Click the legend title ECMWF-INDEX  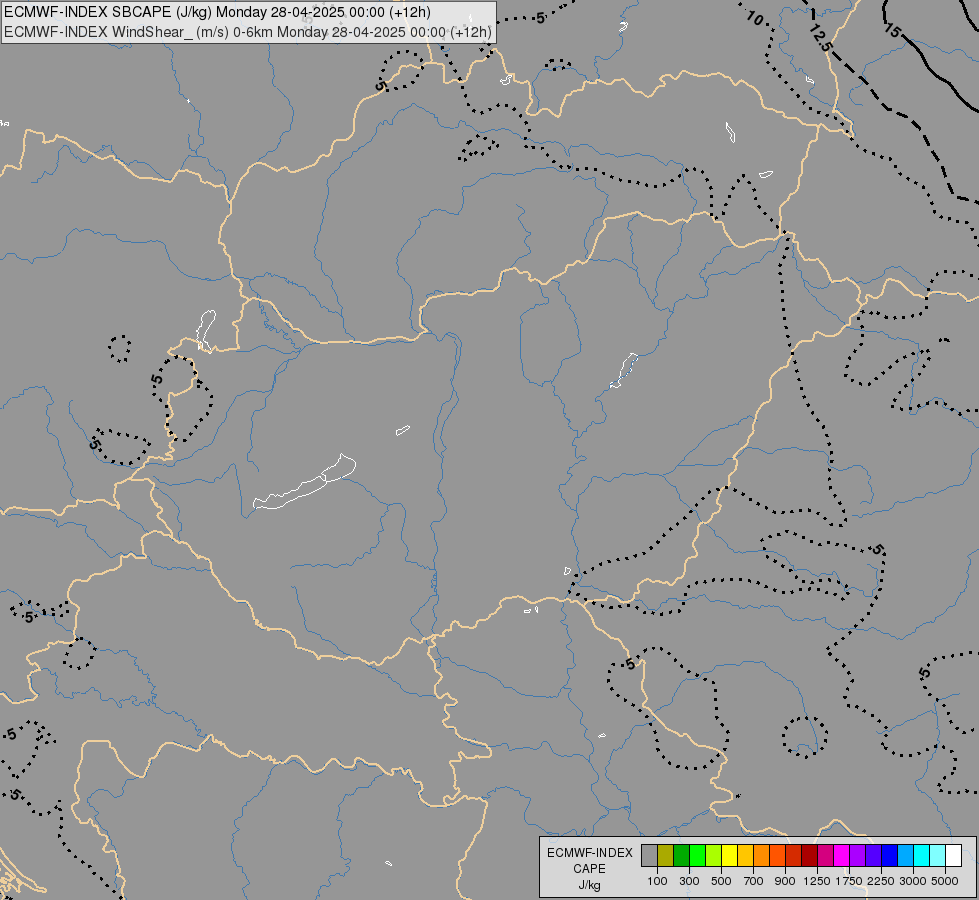[589, 853]
